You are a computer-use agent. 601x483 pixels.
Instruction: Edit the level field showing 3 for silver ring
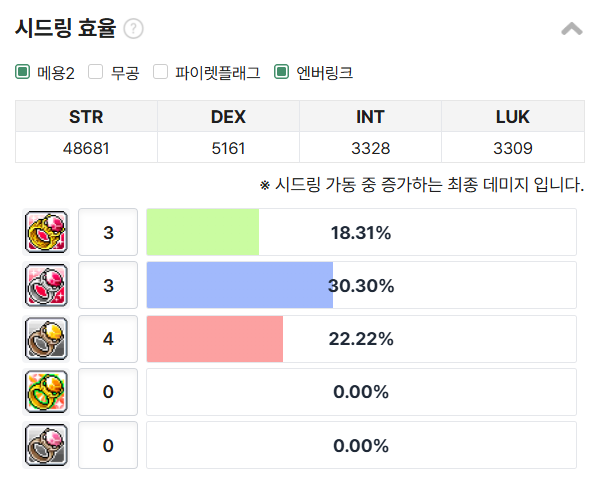click(x=108, y=285)
